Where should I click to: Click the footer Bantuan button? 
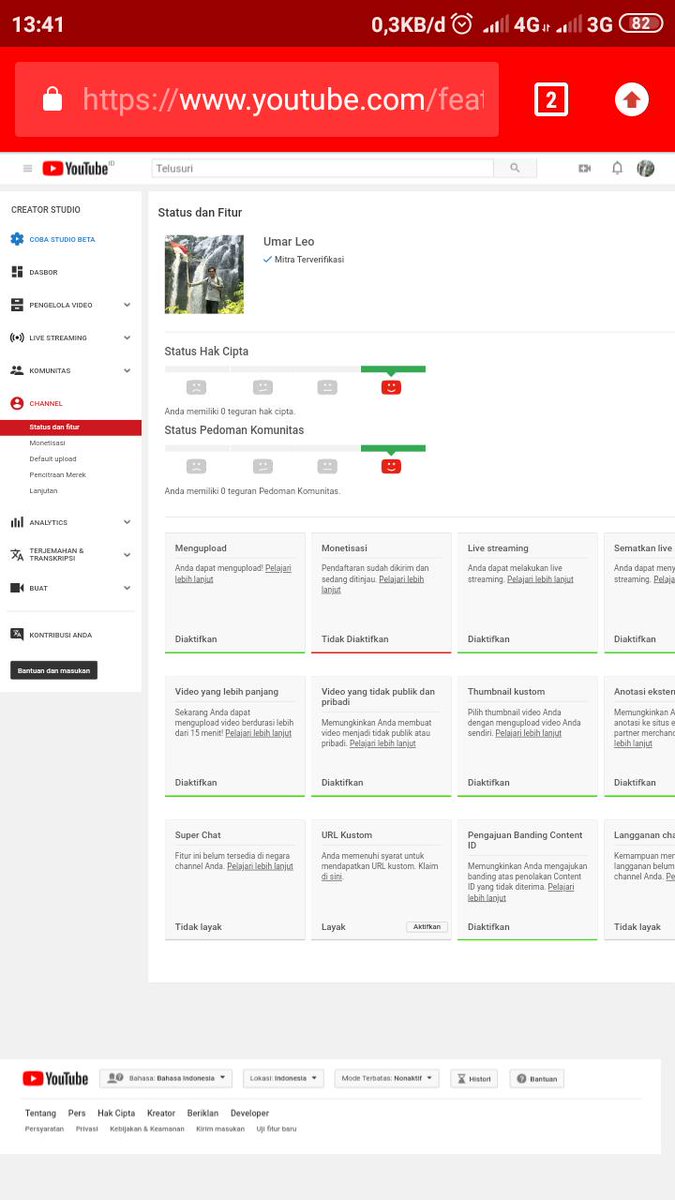click(x=537, y=1079)
